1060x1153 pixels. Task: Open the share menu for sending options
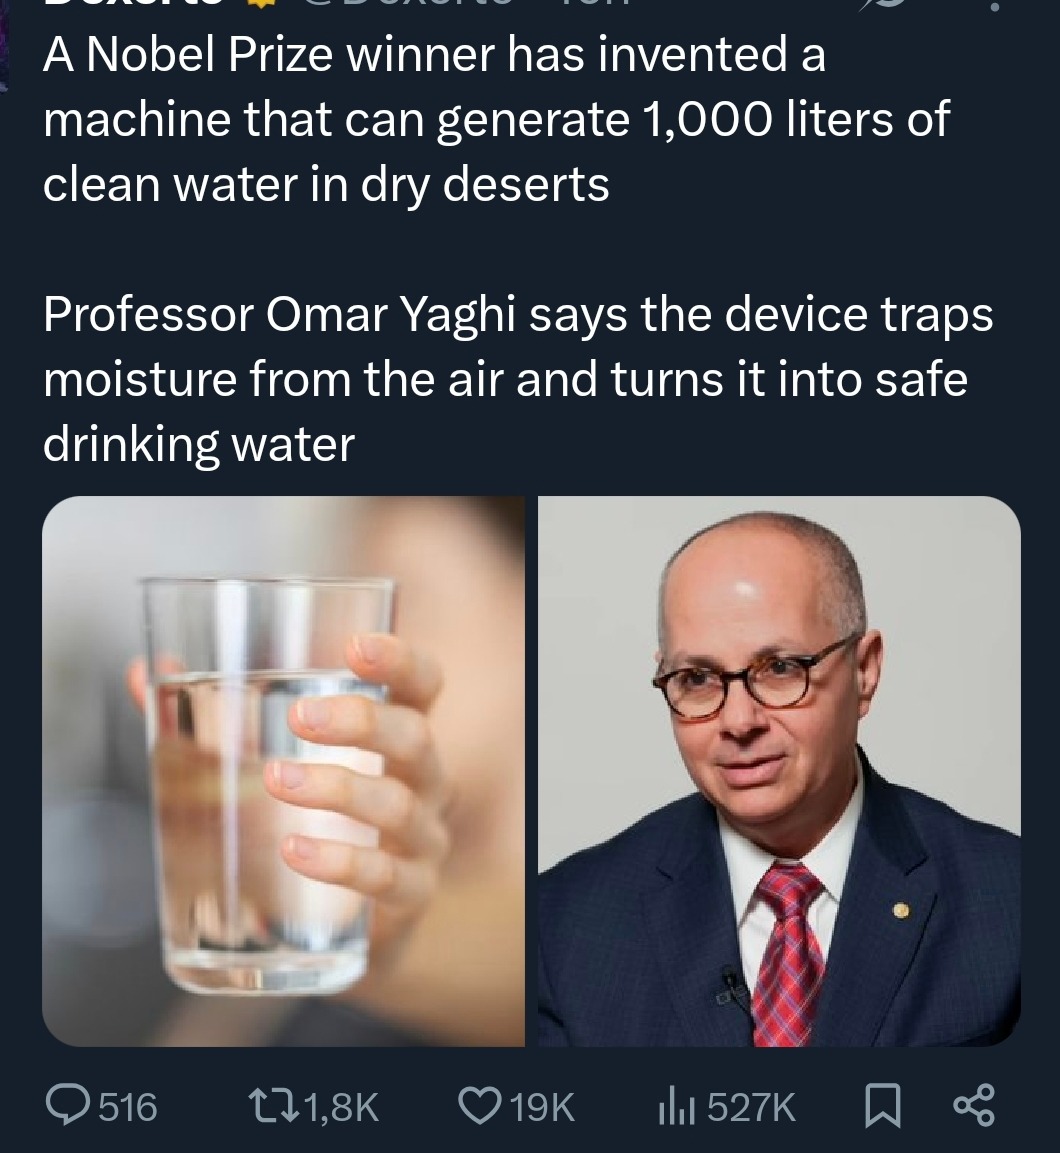(973, 1105)
